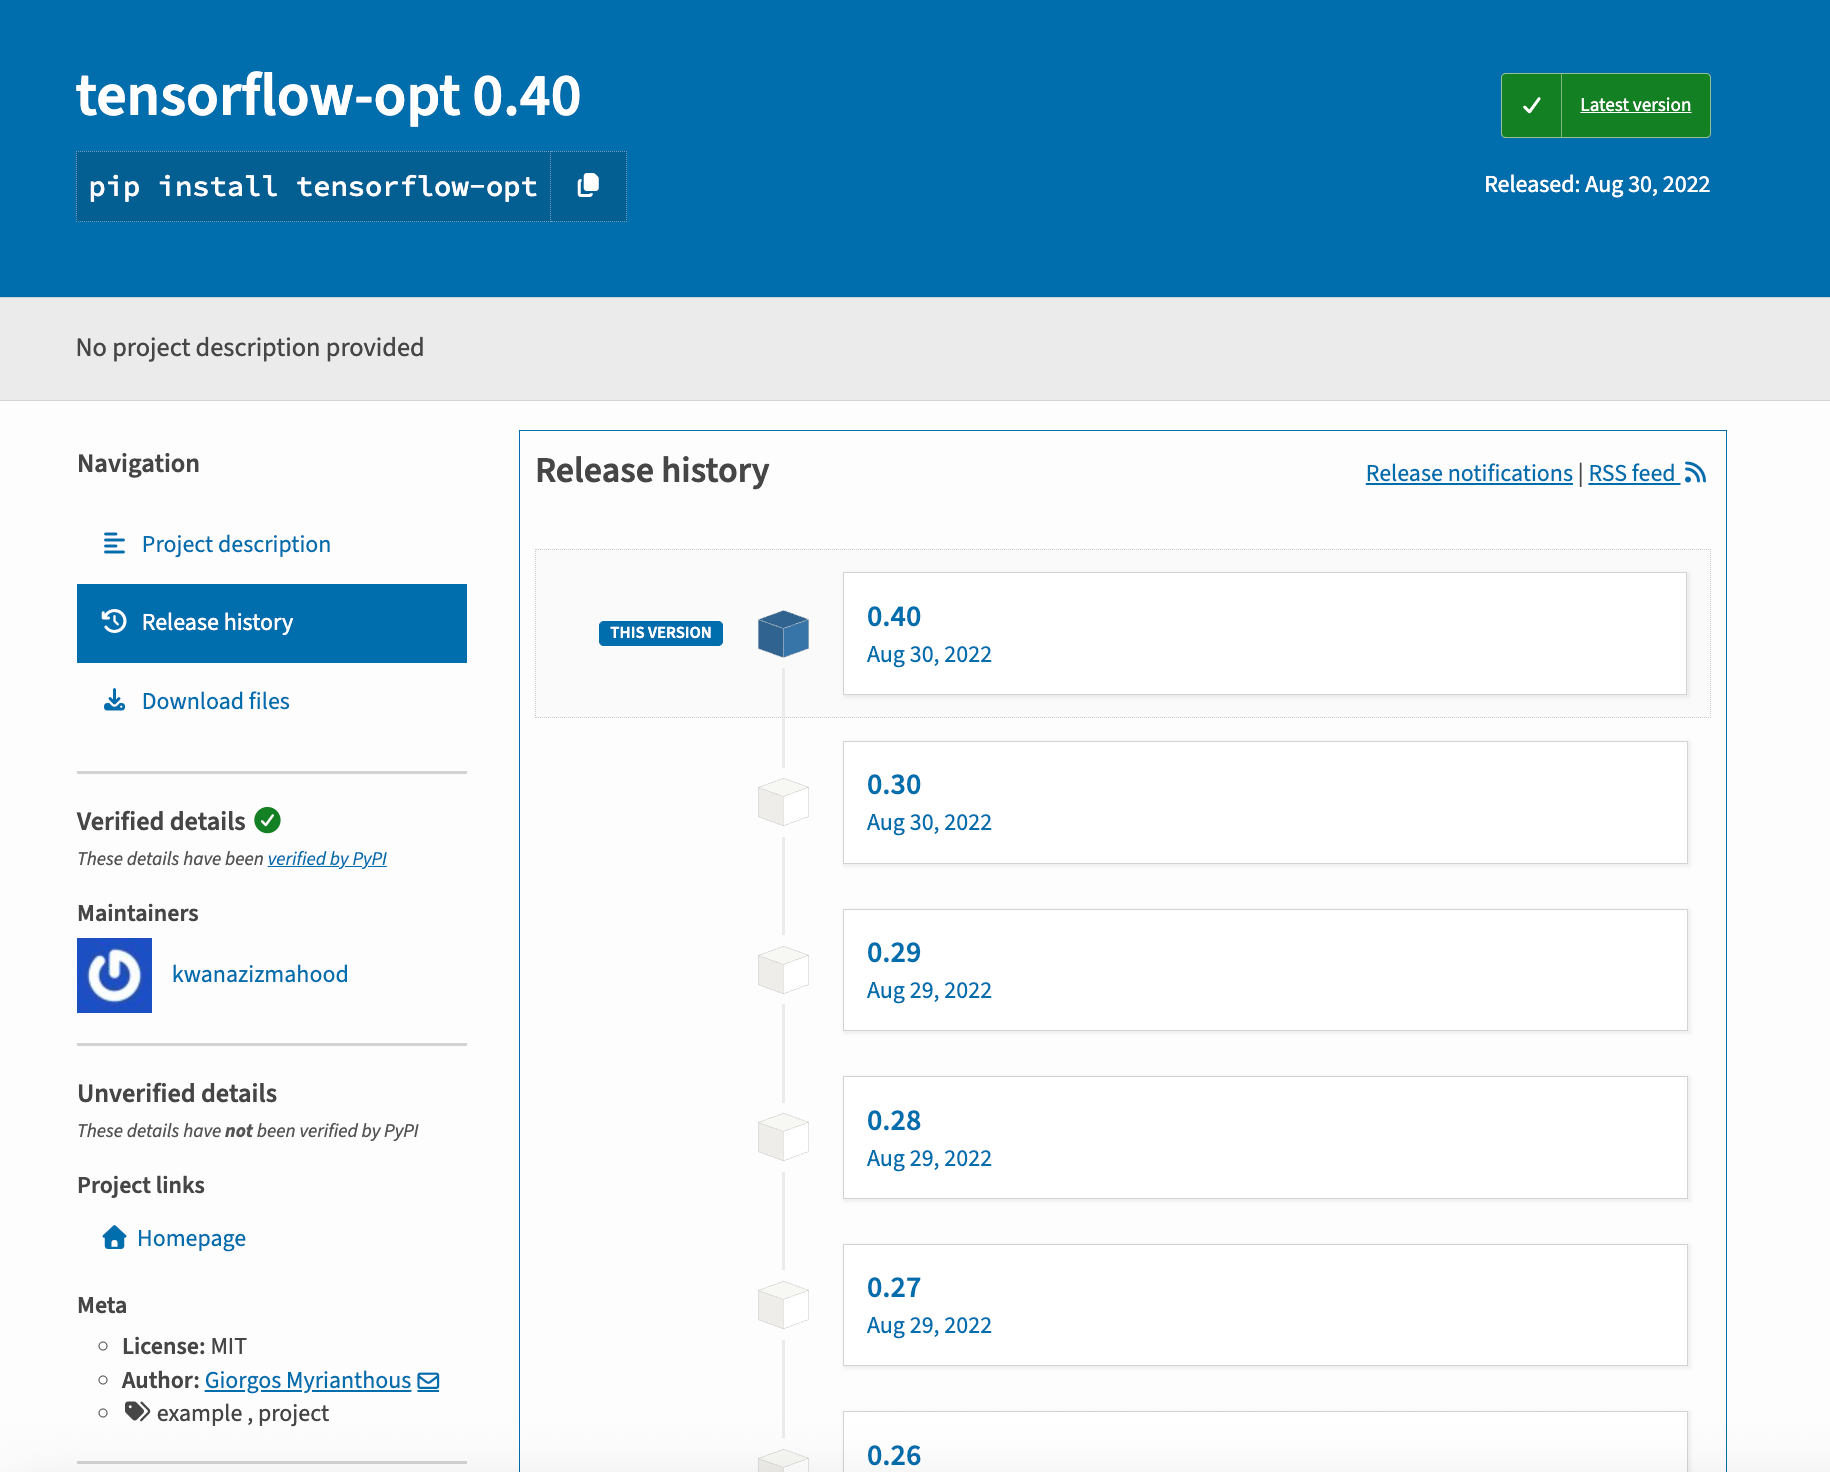Open Release notifications link

(x=1469, y=473)
